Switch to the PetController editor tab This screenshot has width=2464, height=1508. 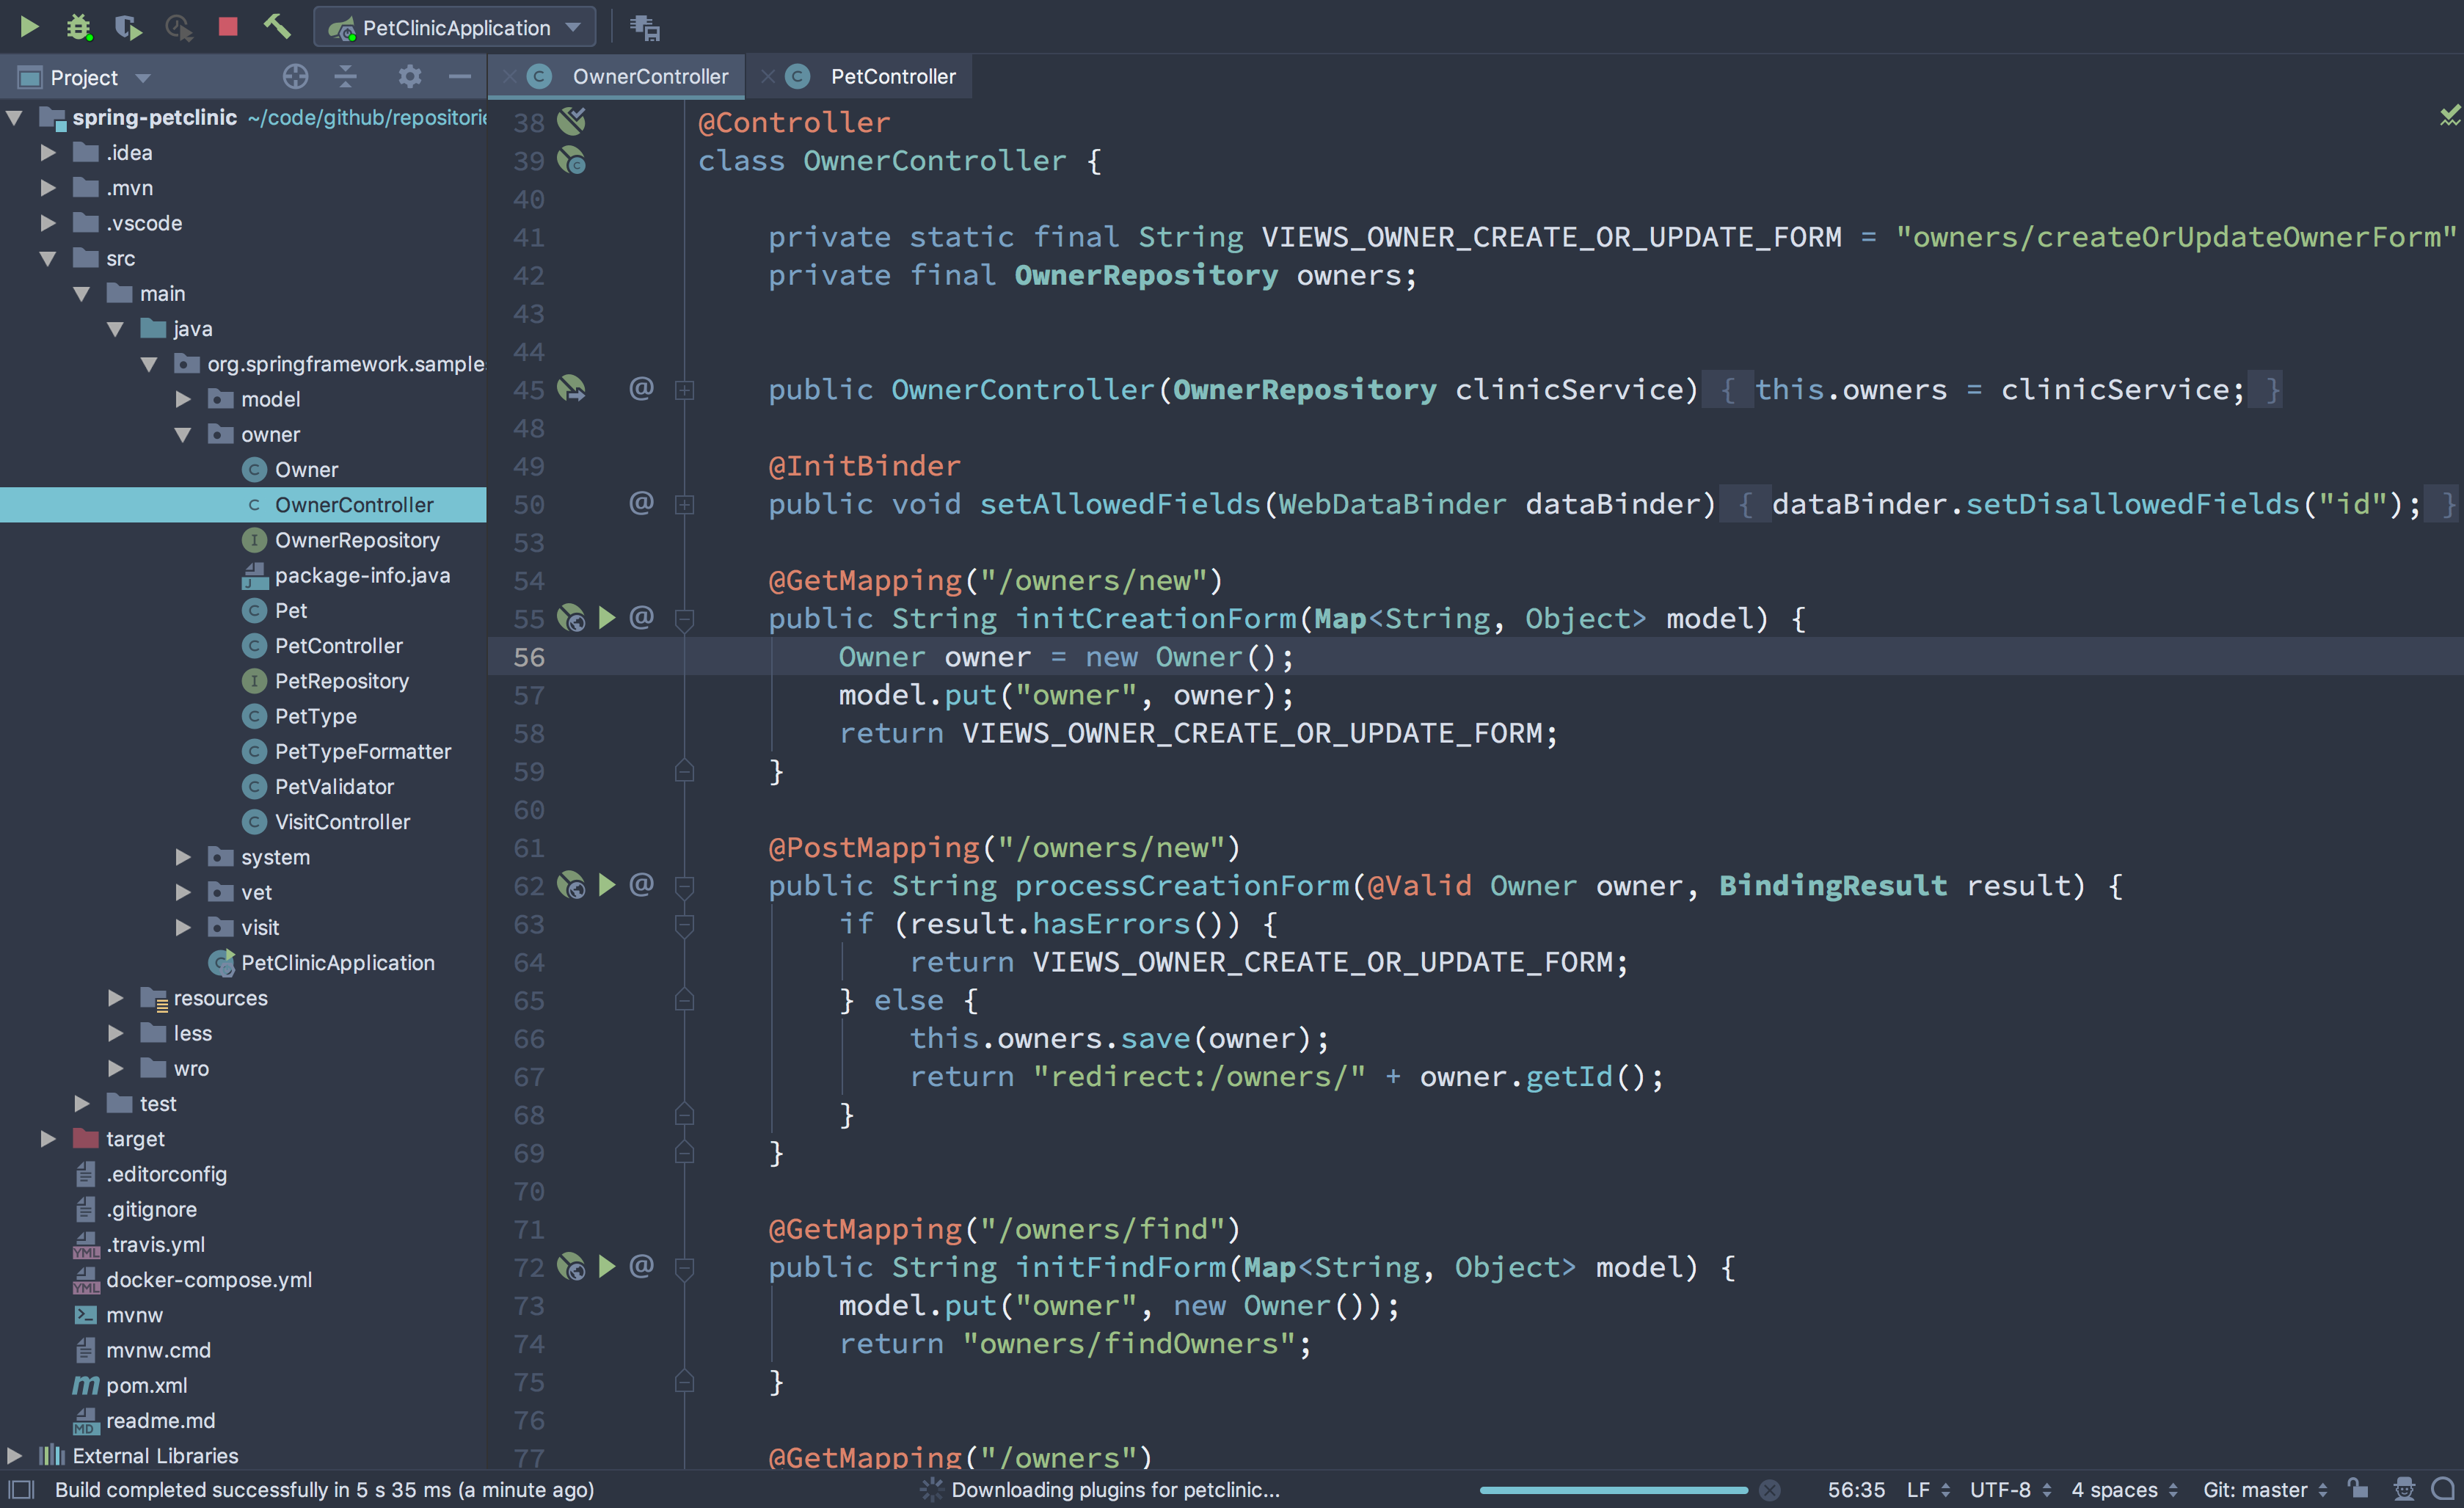coord(892,76)
